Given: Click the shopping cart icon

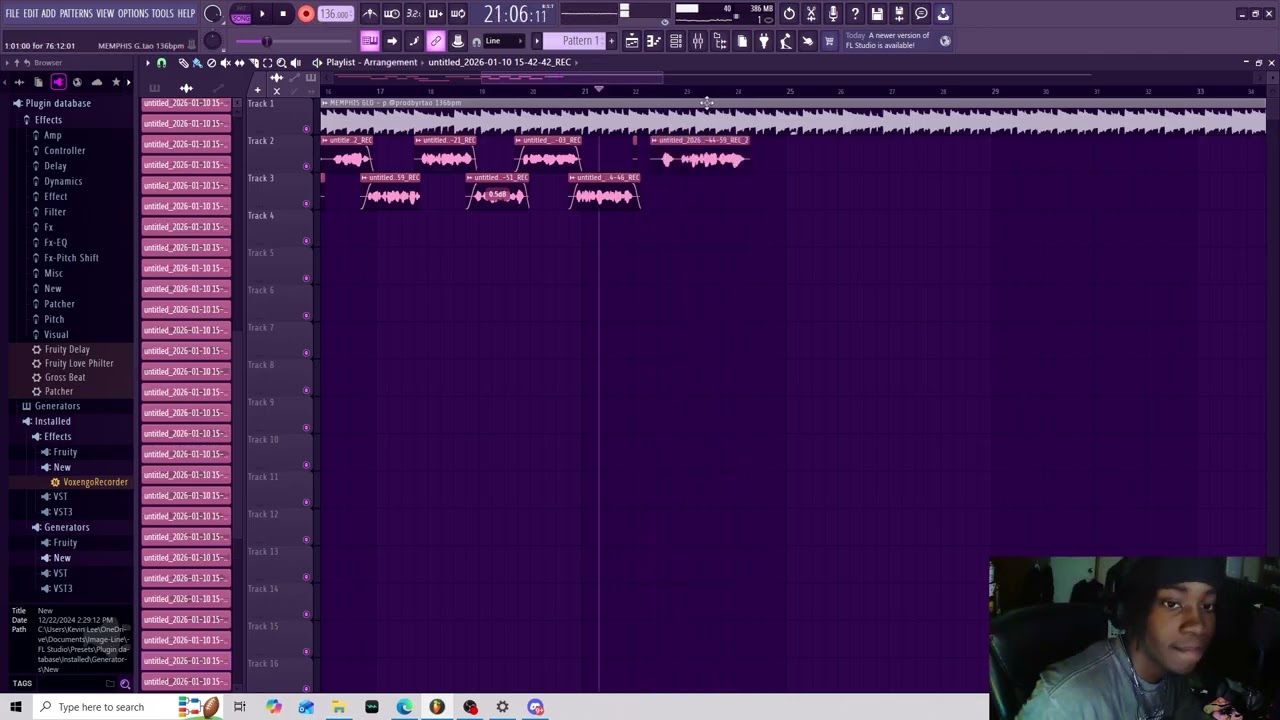Looking at the screenshot, I should [x=829, y=41].
